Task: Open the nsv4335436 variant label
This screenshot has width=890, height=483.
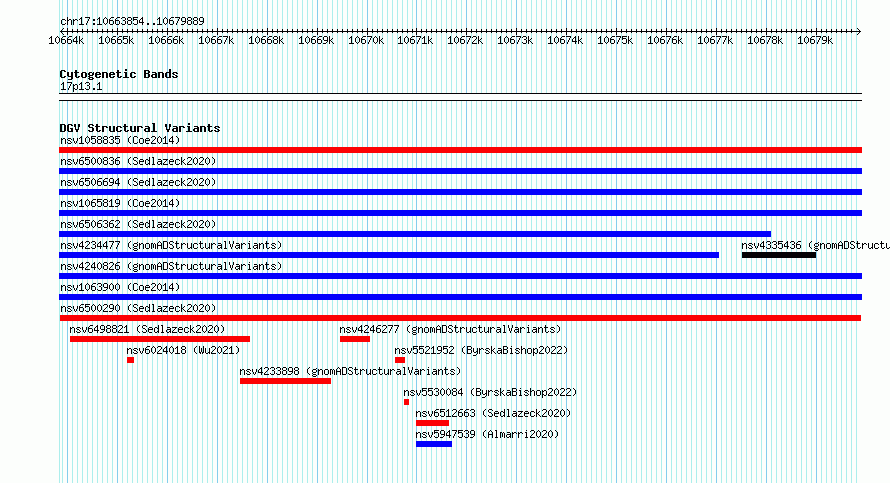Action: (x=815, y=245)
